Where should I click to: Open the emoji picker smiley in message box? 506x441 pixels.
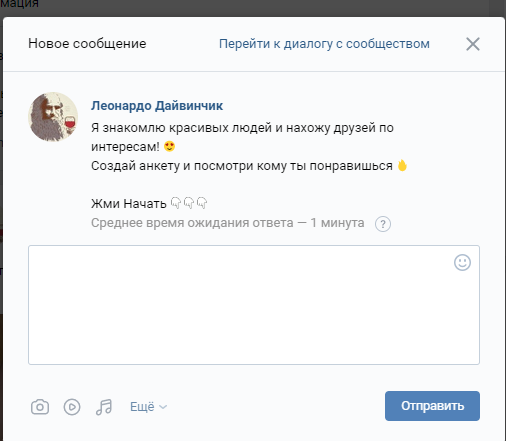(x=462, y=263)
